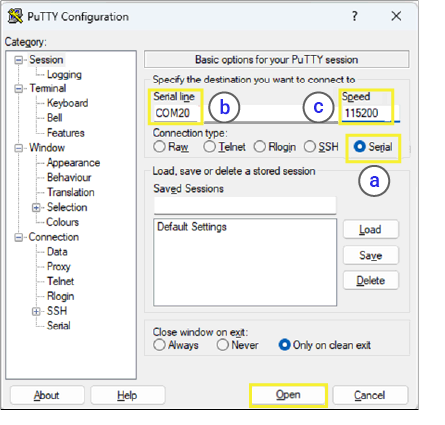Set close window on exit to Never
The width and height of the screenshot is (445, 425).
pos(223,345)
